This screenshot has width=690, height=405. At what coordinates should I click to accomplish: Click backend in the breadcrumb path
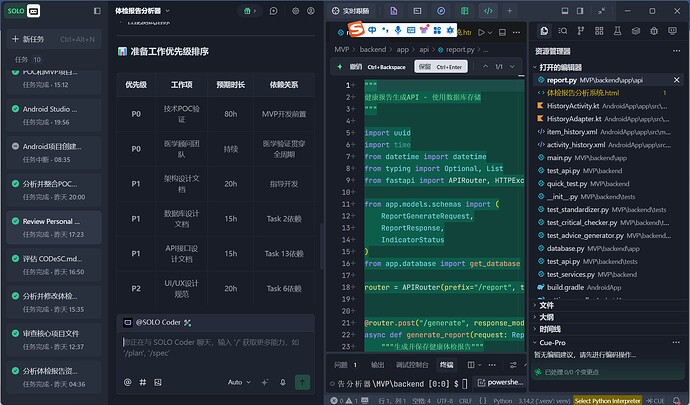(x=373, y=49)
